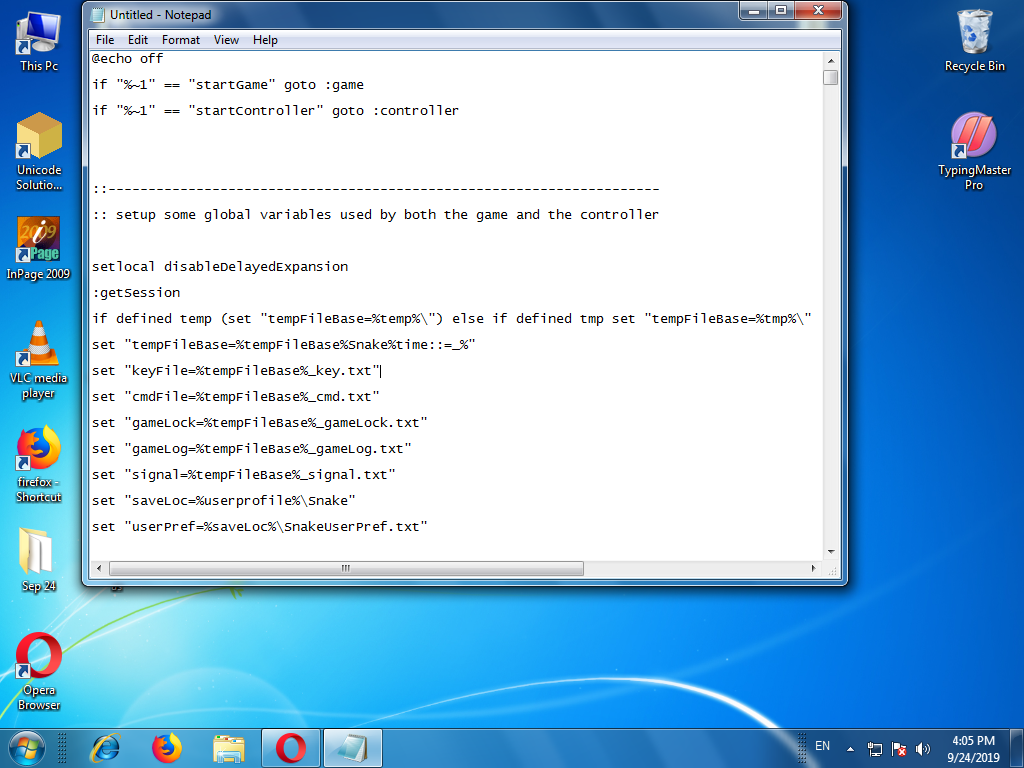This screenshot has height=768, width=1024.
Task: Click the 'set "keyFile=' line
Action: [x=236, y=371]
